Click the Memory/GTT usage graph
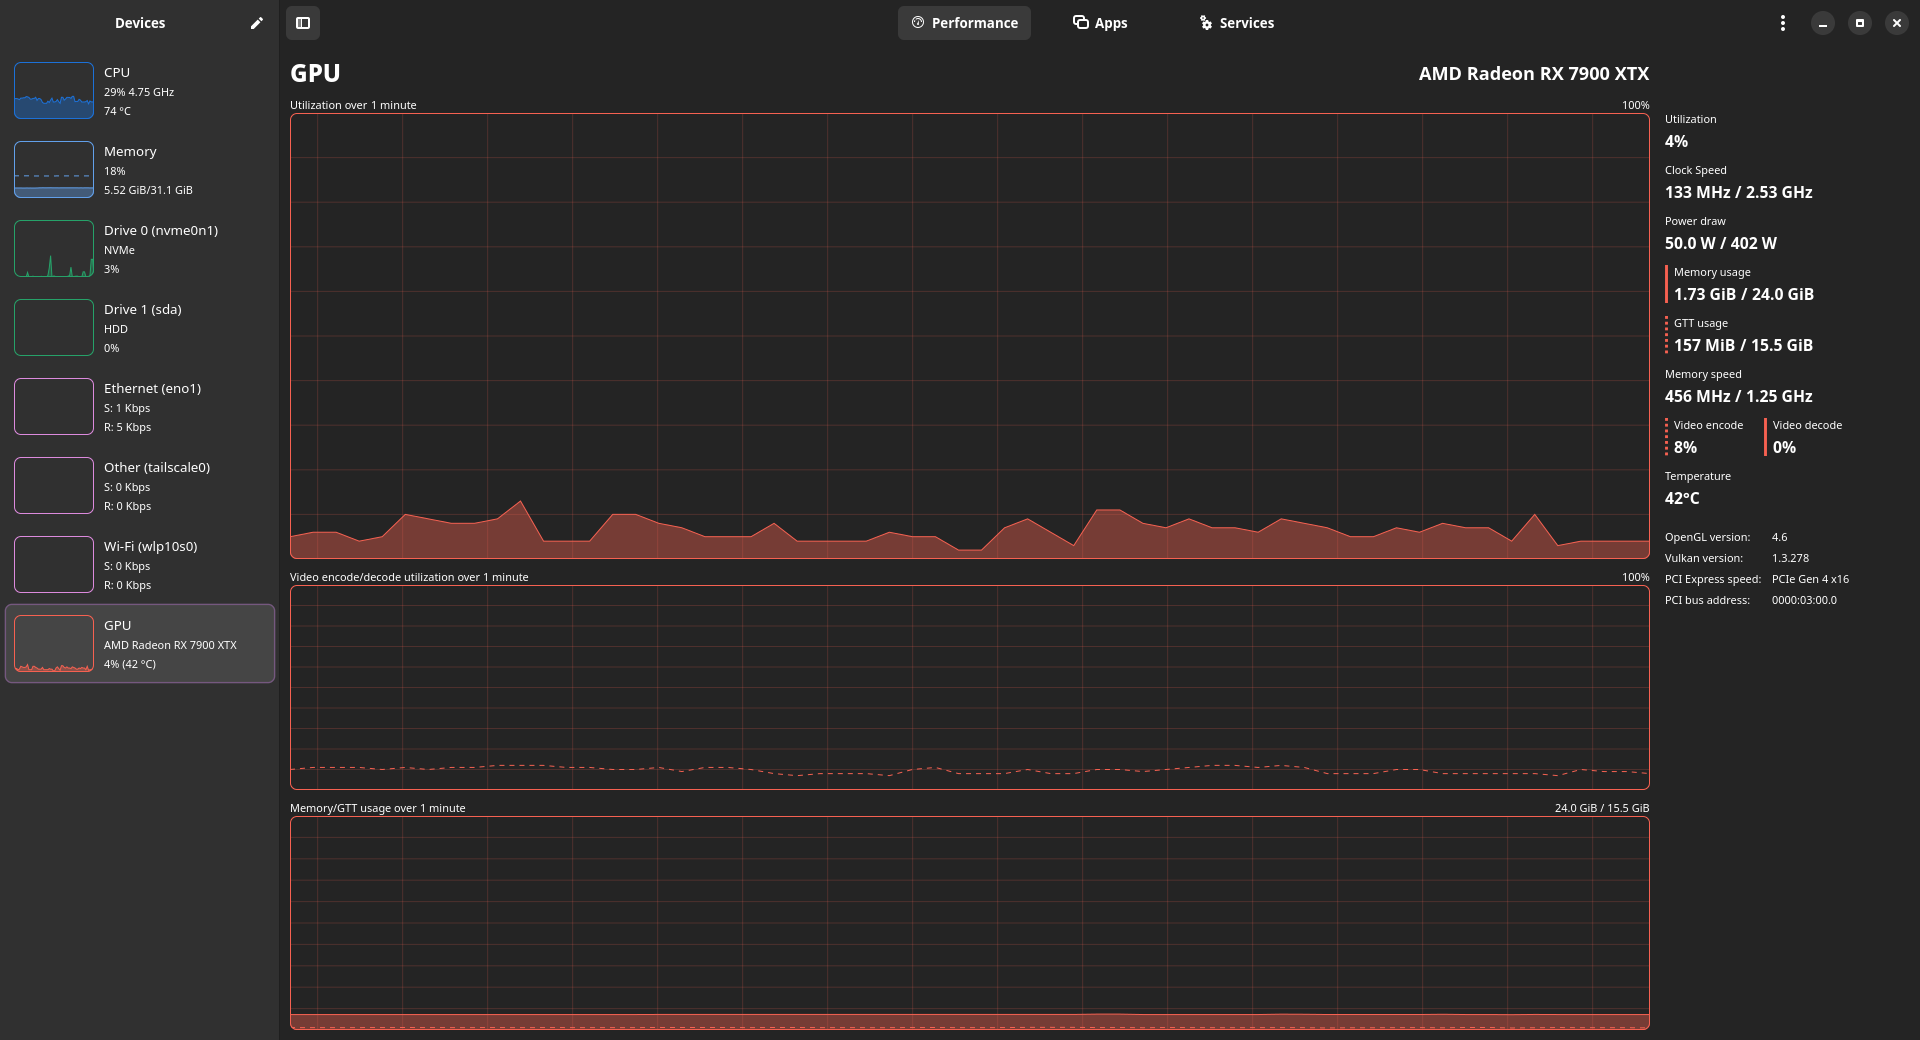This screenshot has width=1920, height=1040. [969, 922]
